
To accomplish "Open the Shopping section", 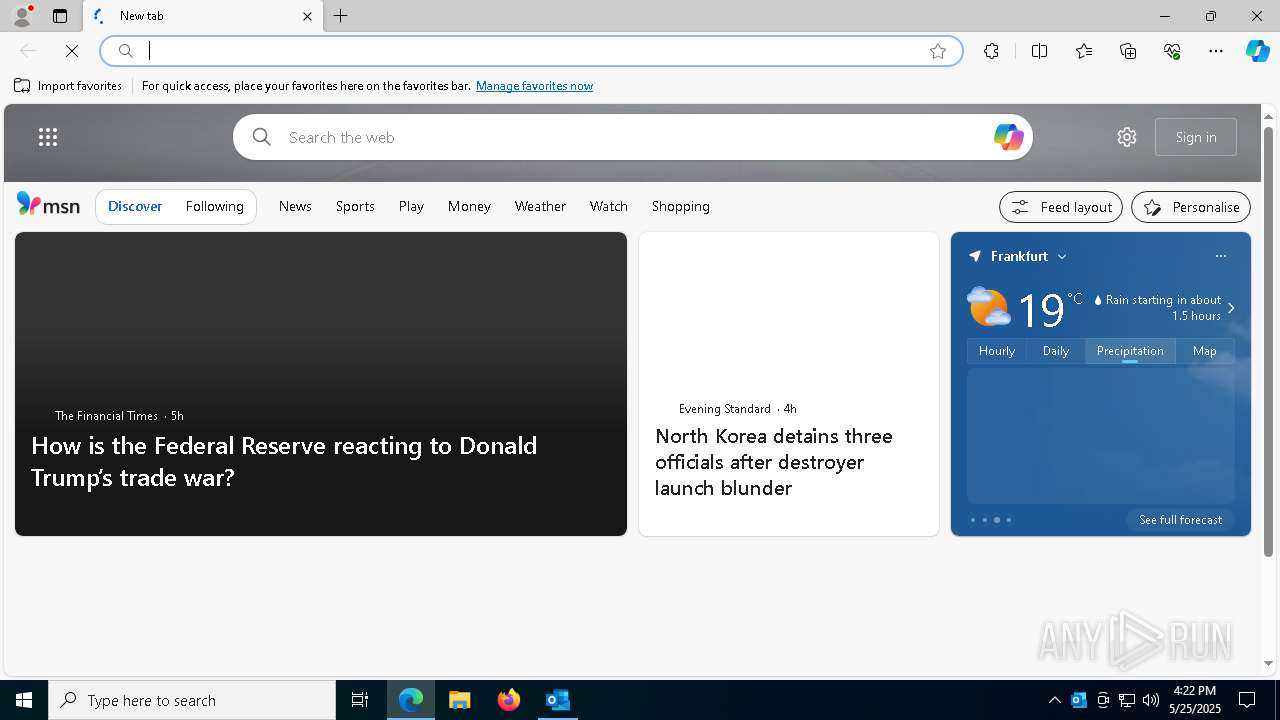I will (x=680, y=206).
